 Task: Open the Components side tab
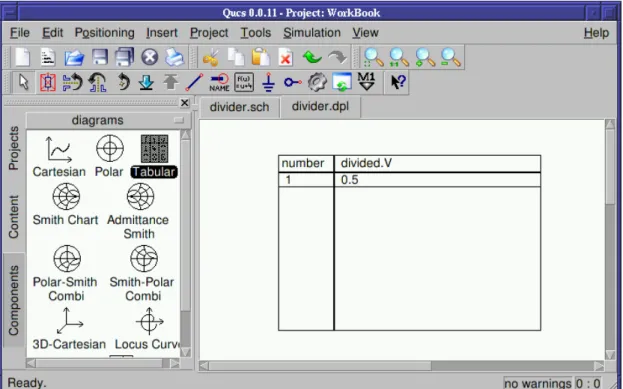click(14, 300)
